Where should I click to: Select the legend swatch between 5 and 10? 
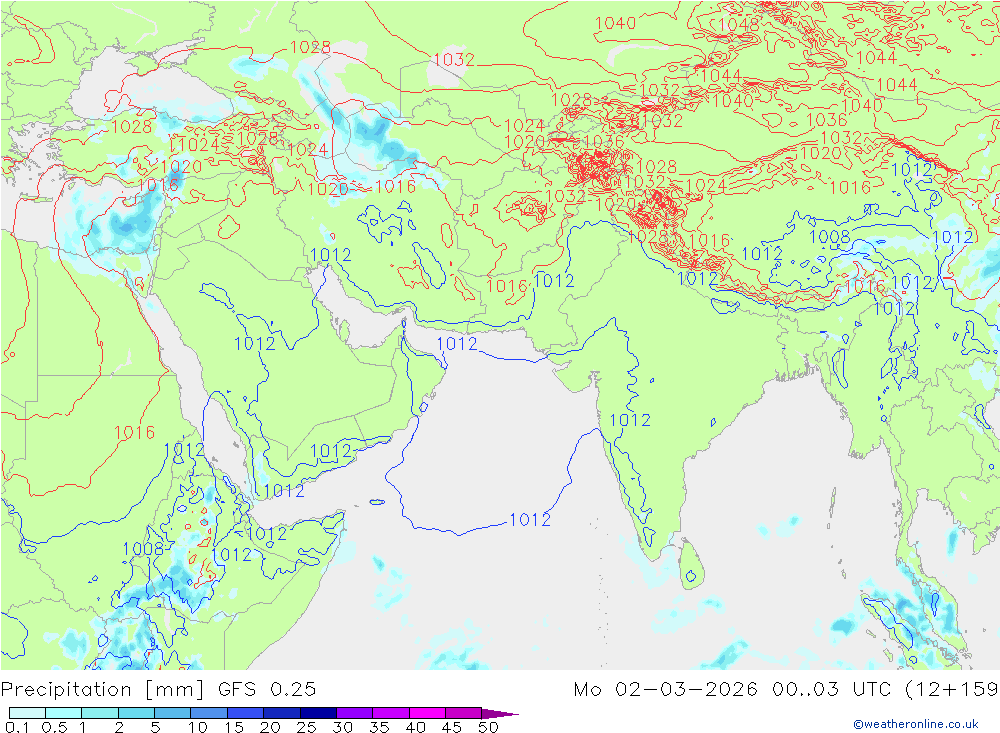[172, 713]
